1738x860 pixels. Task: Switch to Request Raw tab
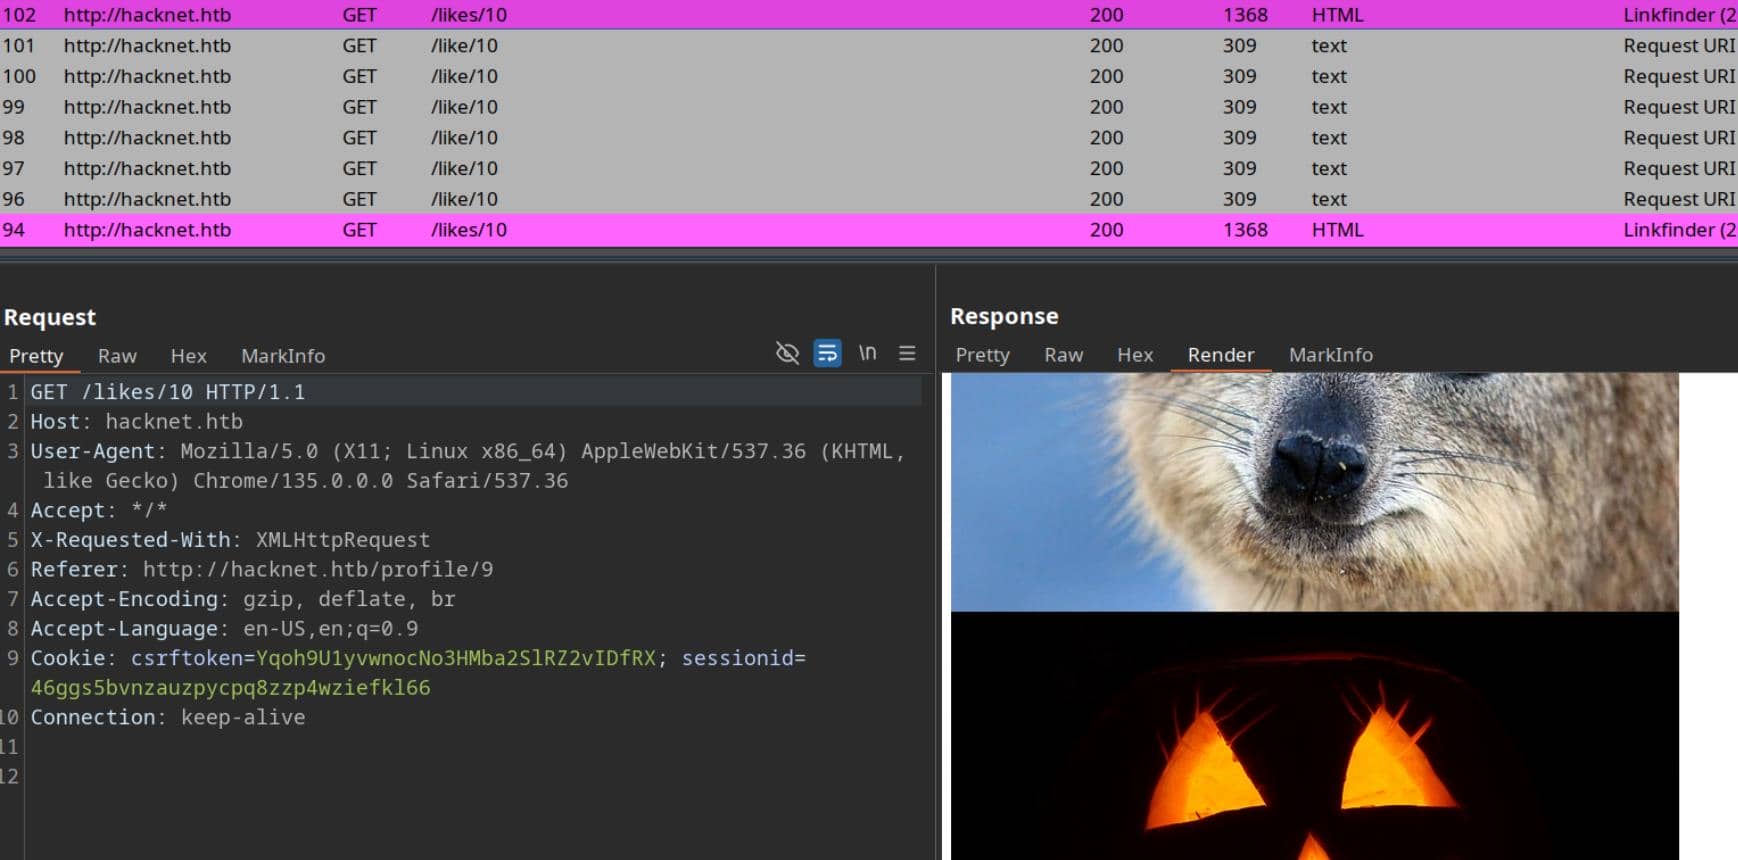(117, 356)
